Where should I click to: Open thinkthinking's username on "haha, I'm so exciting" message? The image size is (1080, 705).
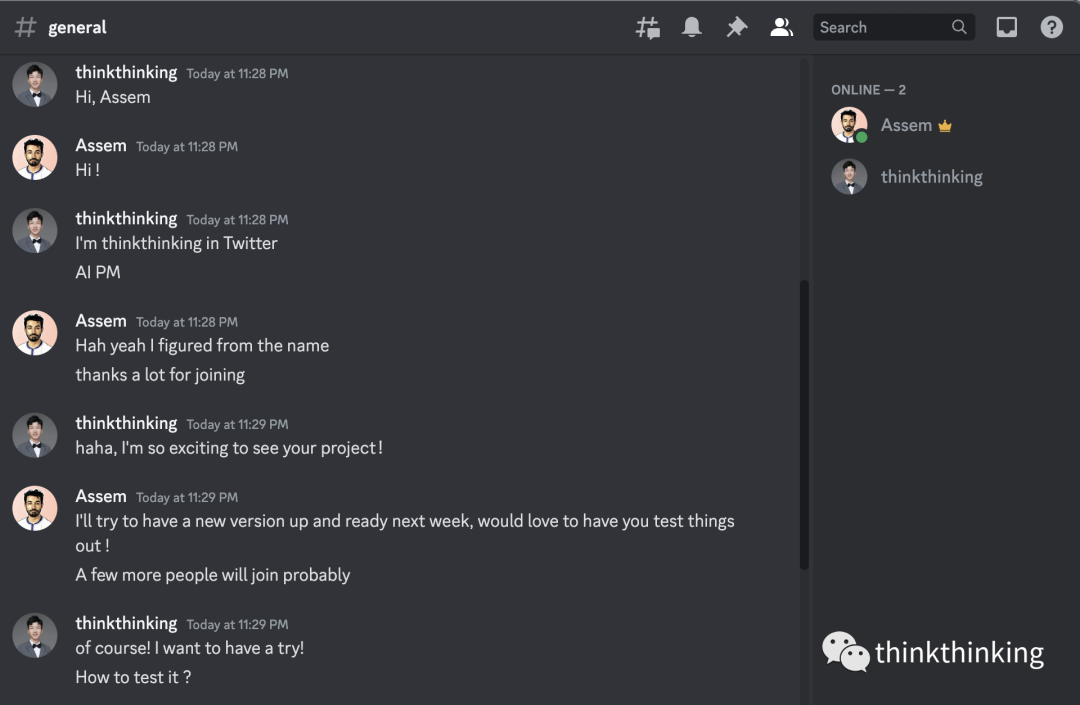pos(126,423)
